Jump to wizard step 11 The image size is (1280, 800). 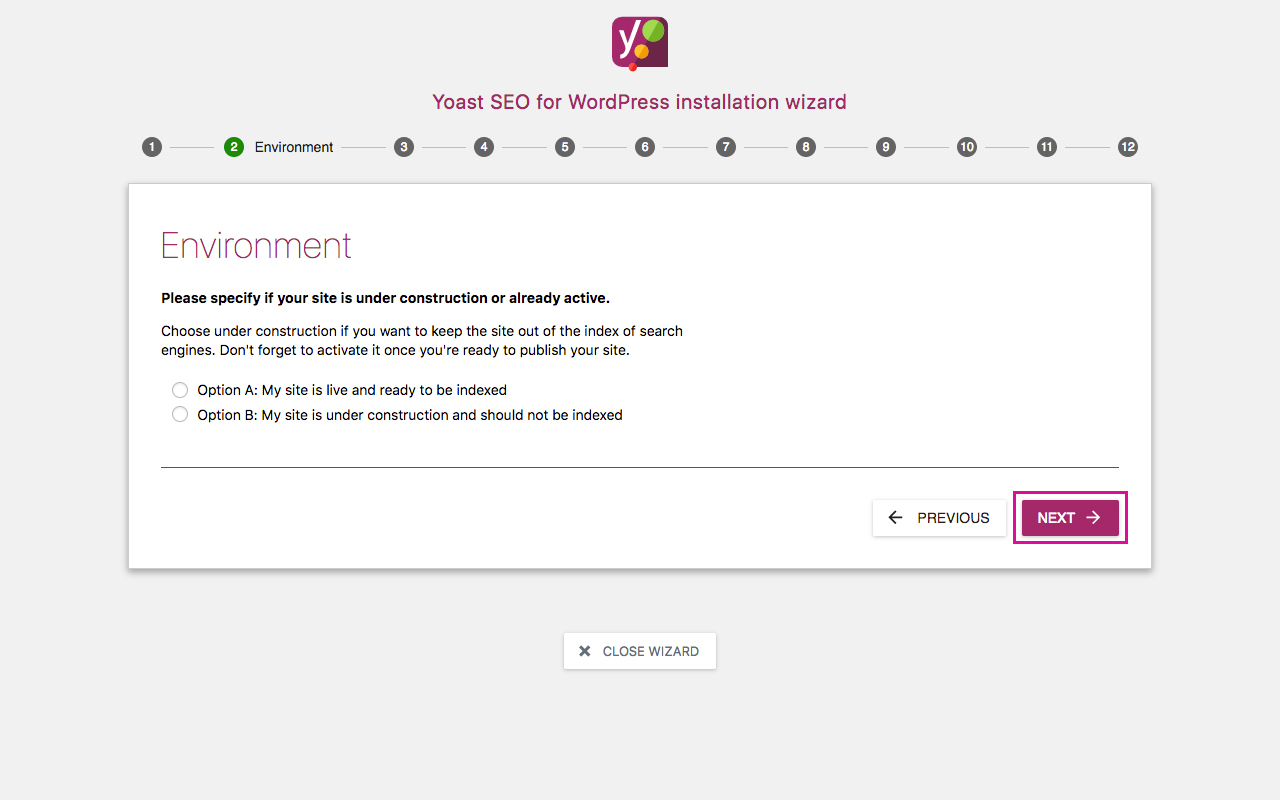click(1047, 147)
